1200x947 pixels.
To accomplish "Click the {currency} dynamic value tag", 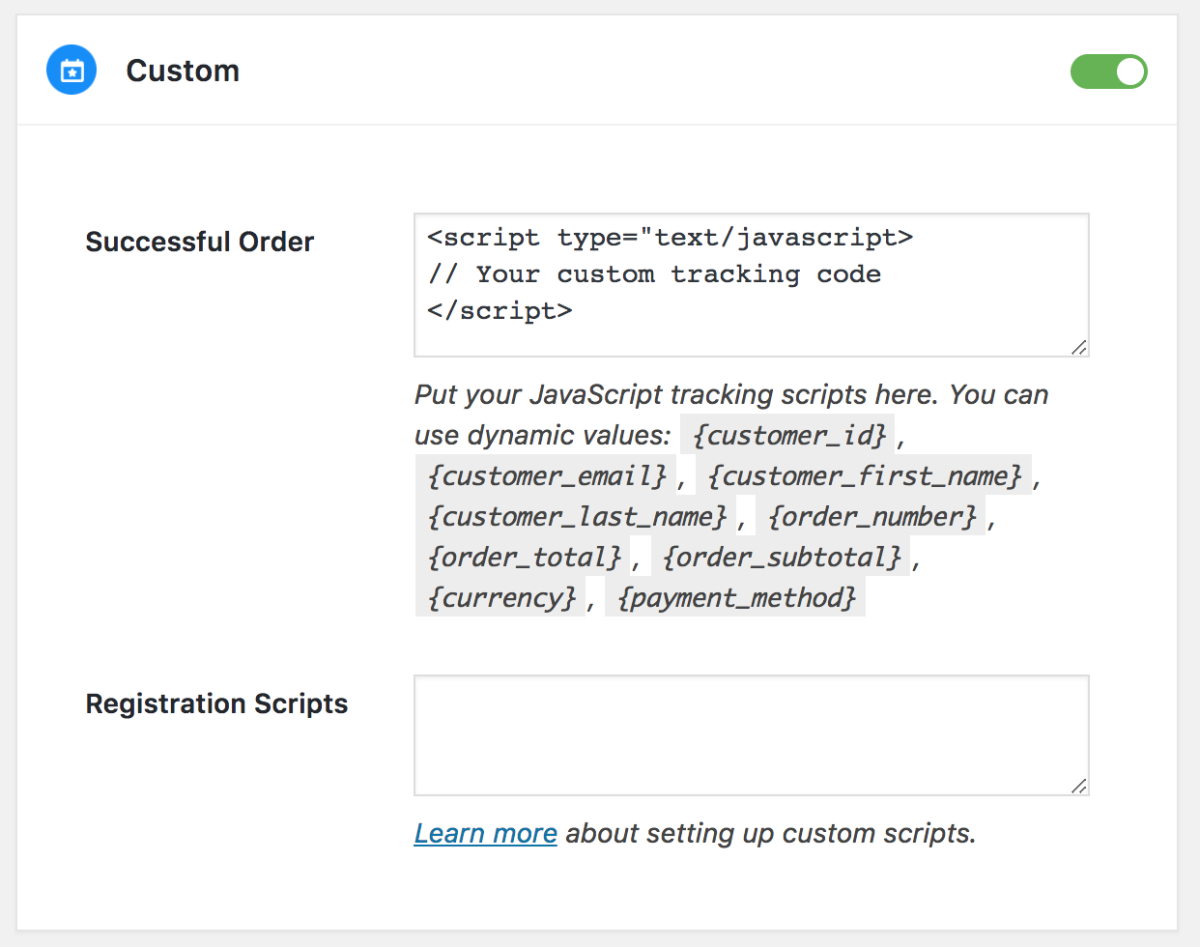I will [500, 598].
